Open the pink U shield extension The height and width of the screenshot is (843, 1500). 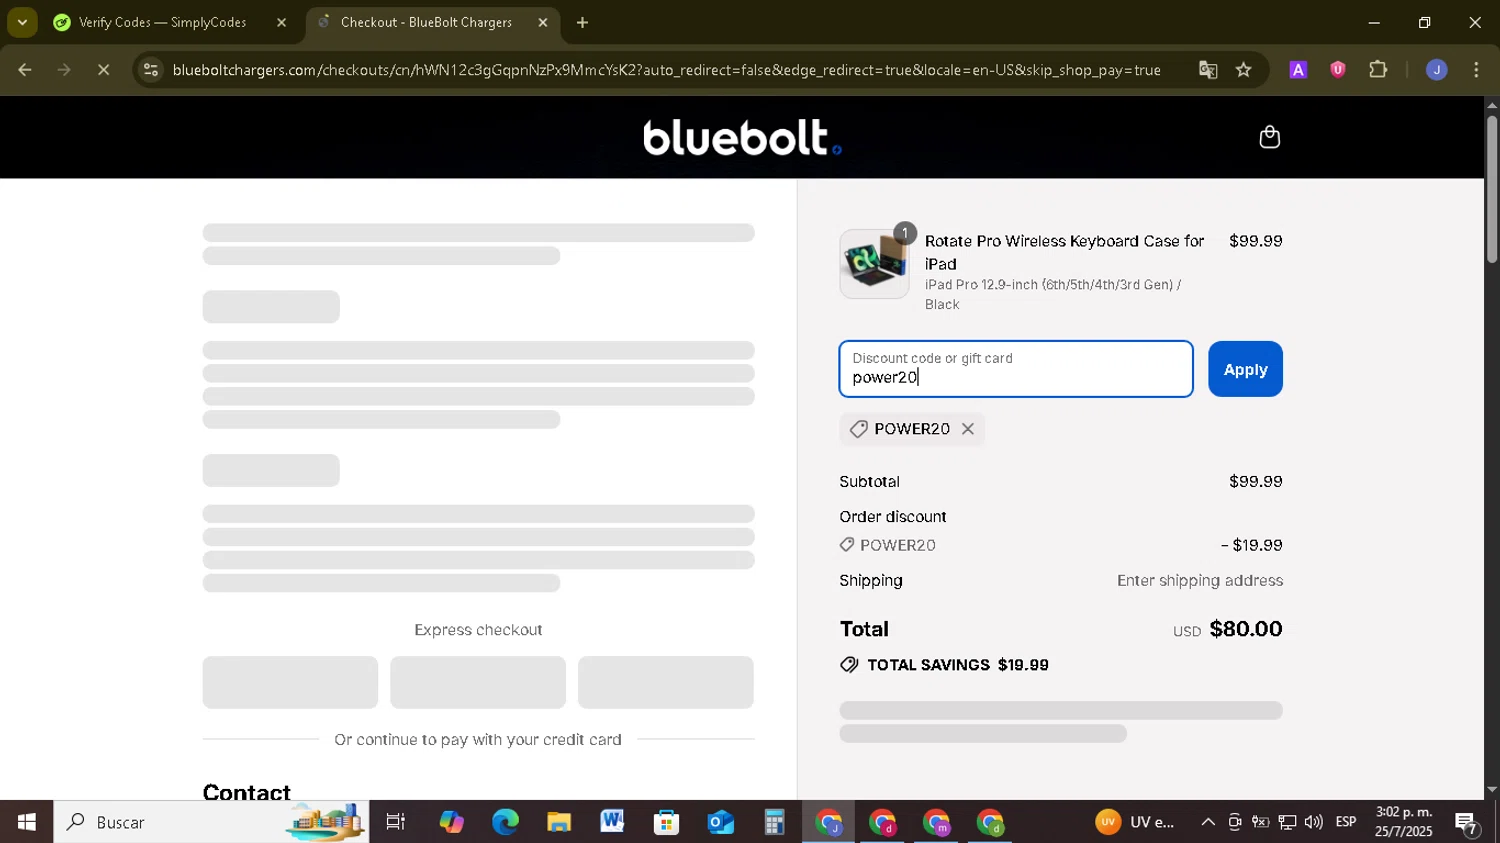[x=1338, y=70]
